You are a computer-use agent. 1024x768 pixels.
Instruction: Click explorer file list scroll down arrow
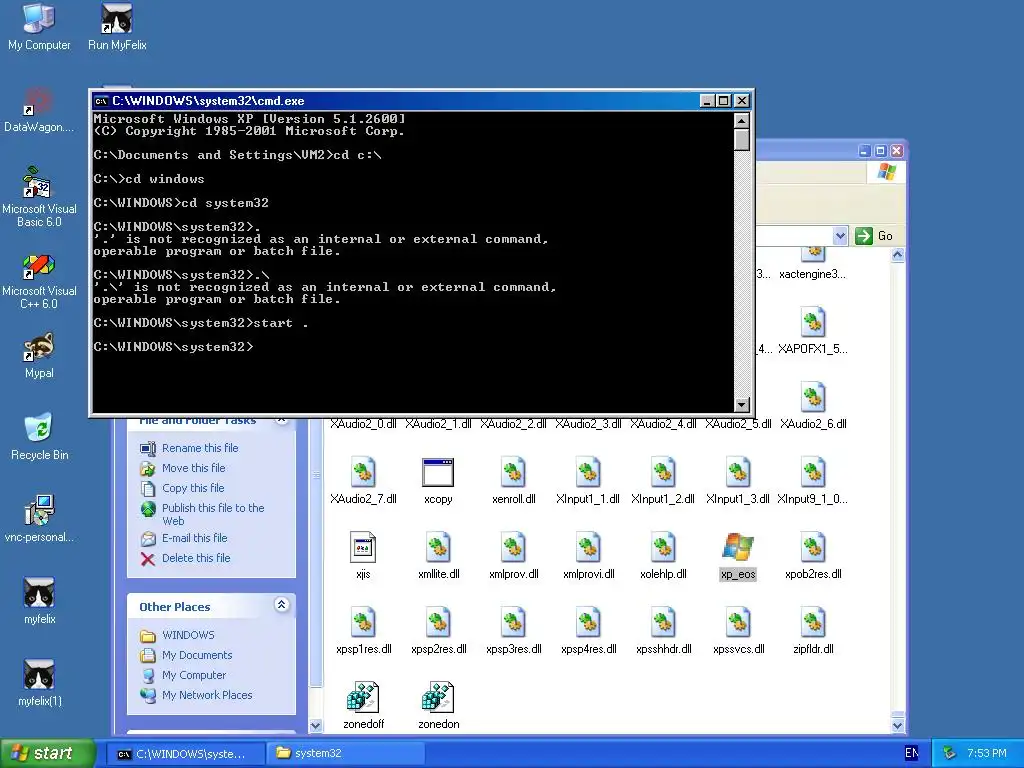[898, 725]
